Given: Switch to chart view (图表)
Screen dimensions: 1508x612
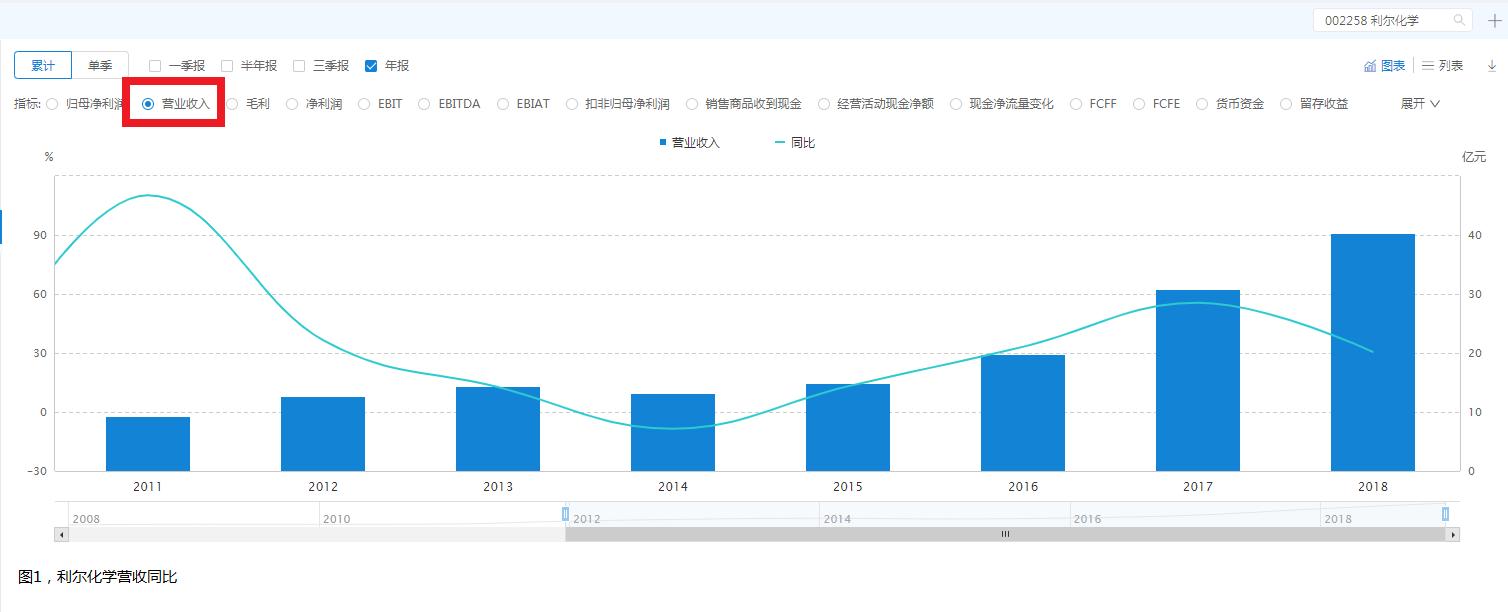Looking at the screenshot, I should (1384, 66).
